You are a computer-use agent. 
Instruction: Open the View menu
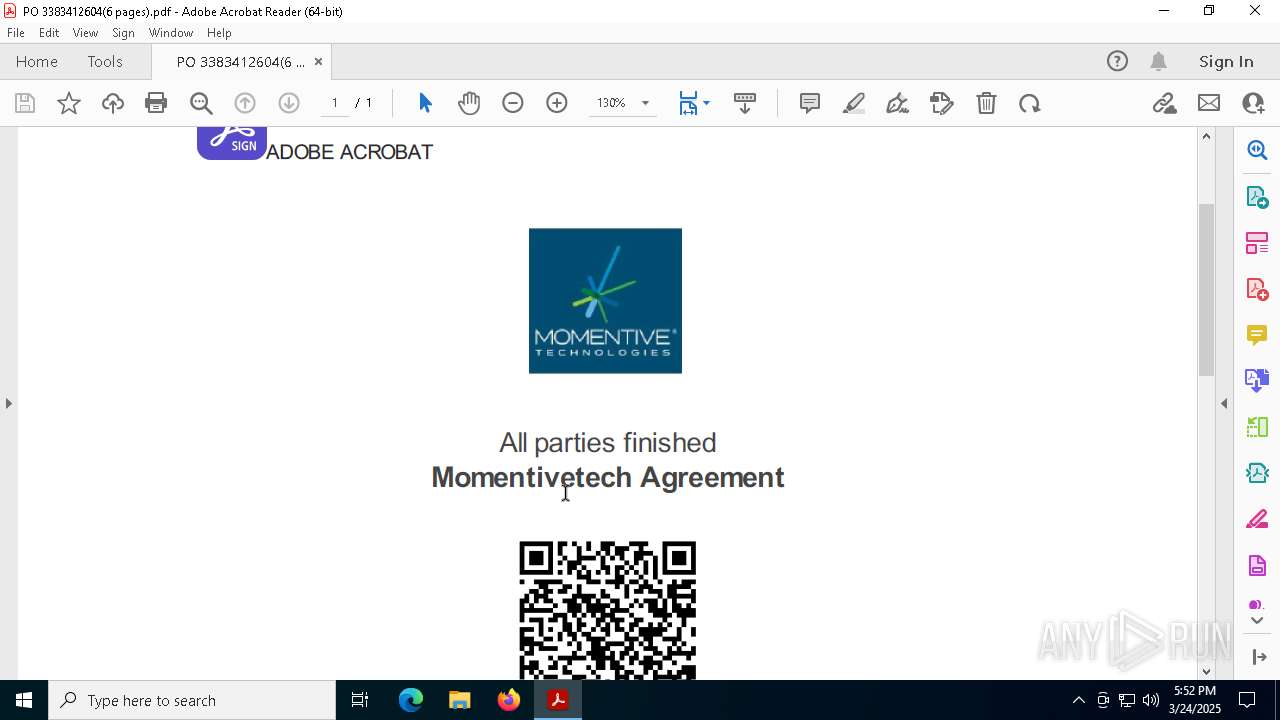[85, 33]
